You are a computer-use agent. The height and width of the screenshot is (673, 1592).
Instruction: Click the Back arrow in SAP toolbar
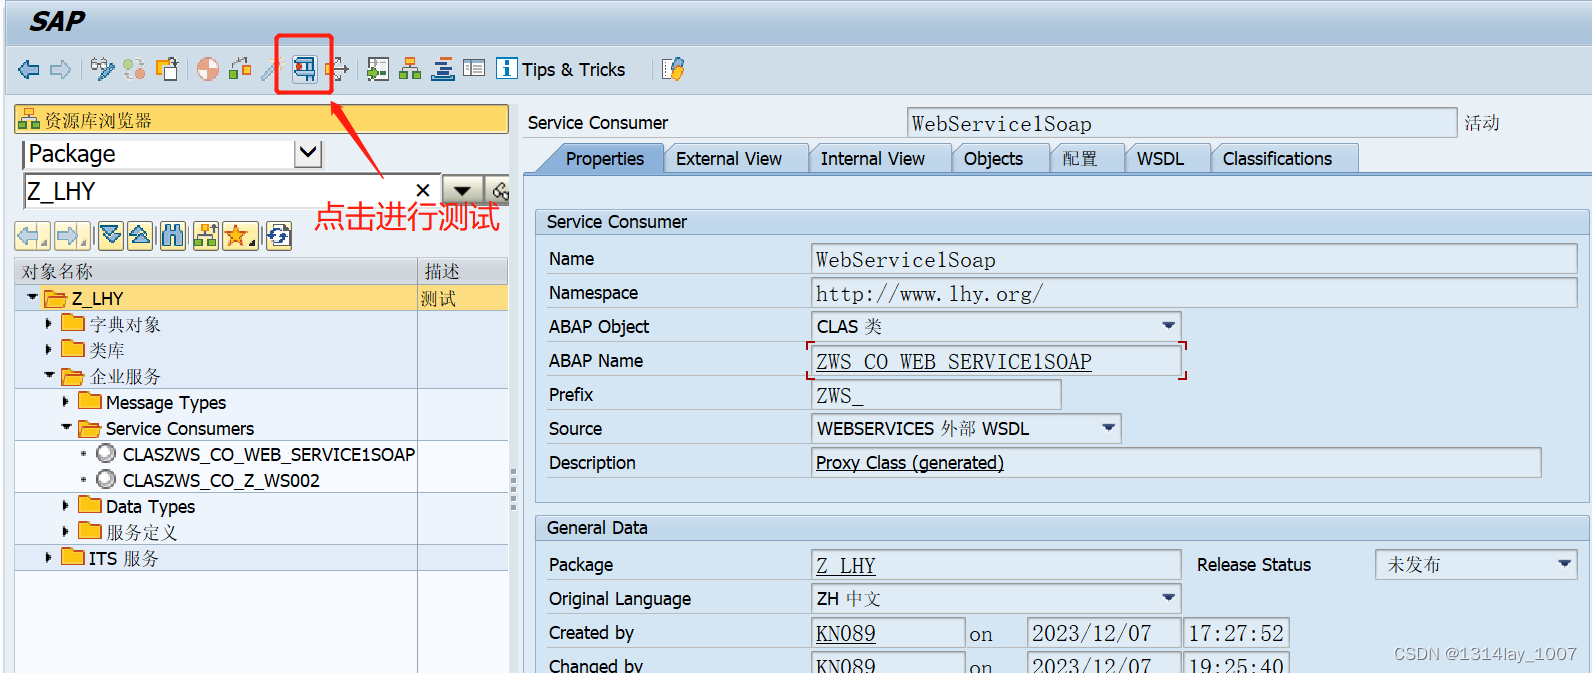pyautogui.click(x=29, y=69)
